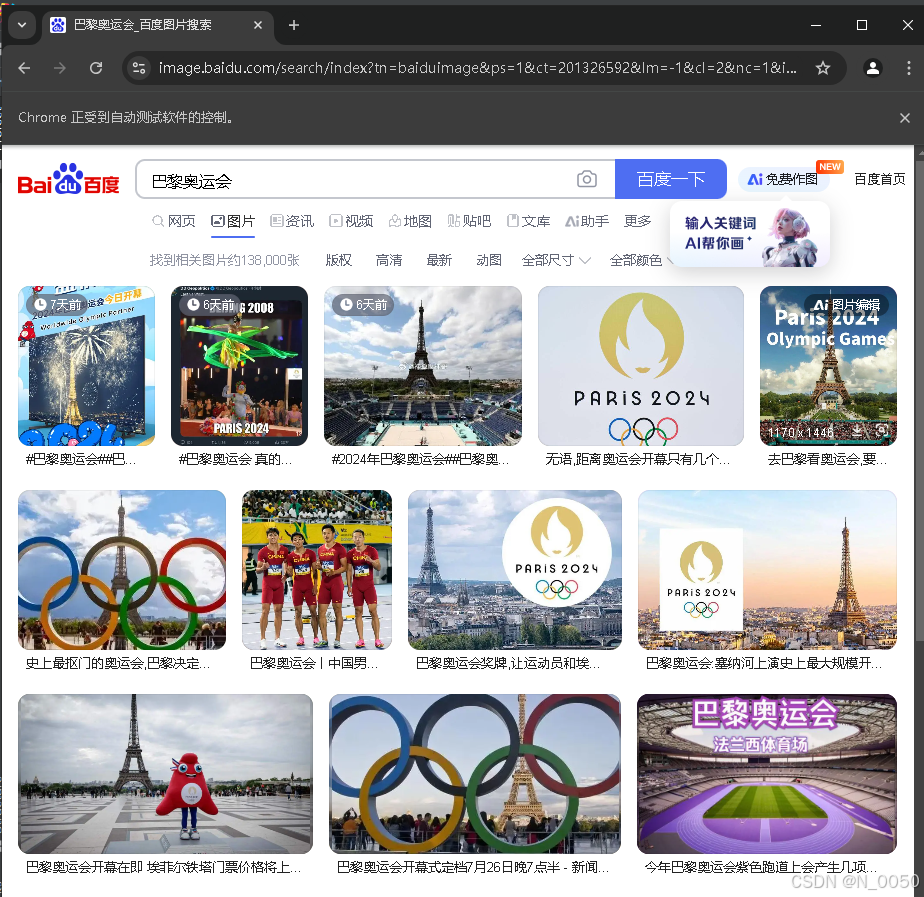Switch to the 视频 tab
This screenshot has height=897, width=924.
click(x=351, y=221)
